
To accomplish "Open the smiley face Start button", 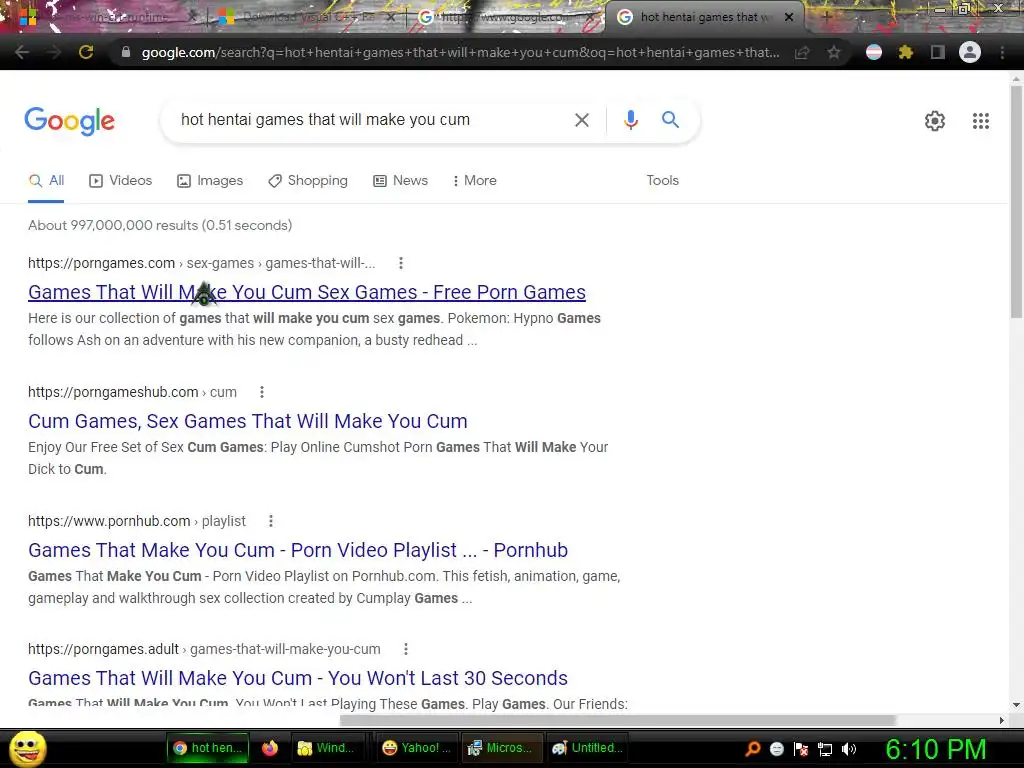I will [x=27, y=748].
